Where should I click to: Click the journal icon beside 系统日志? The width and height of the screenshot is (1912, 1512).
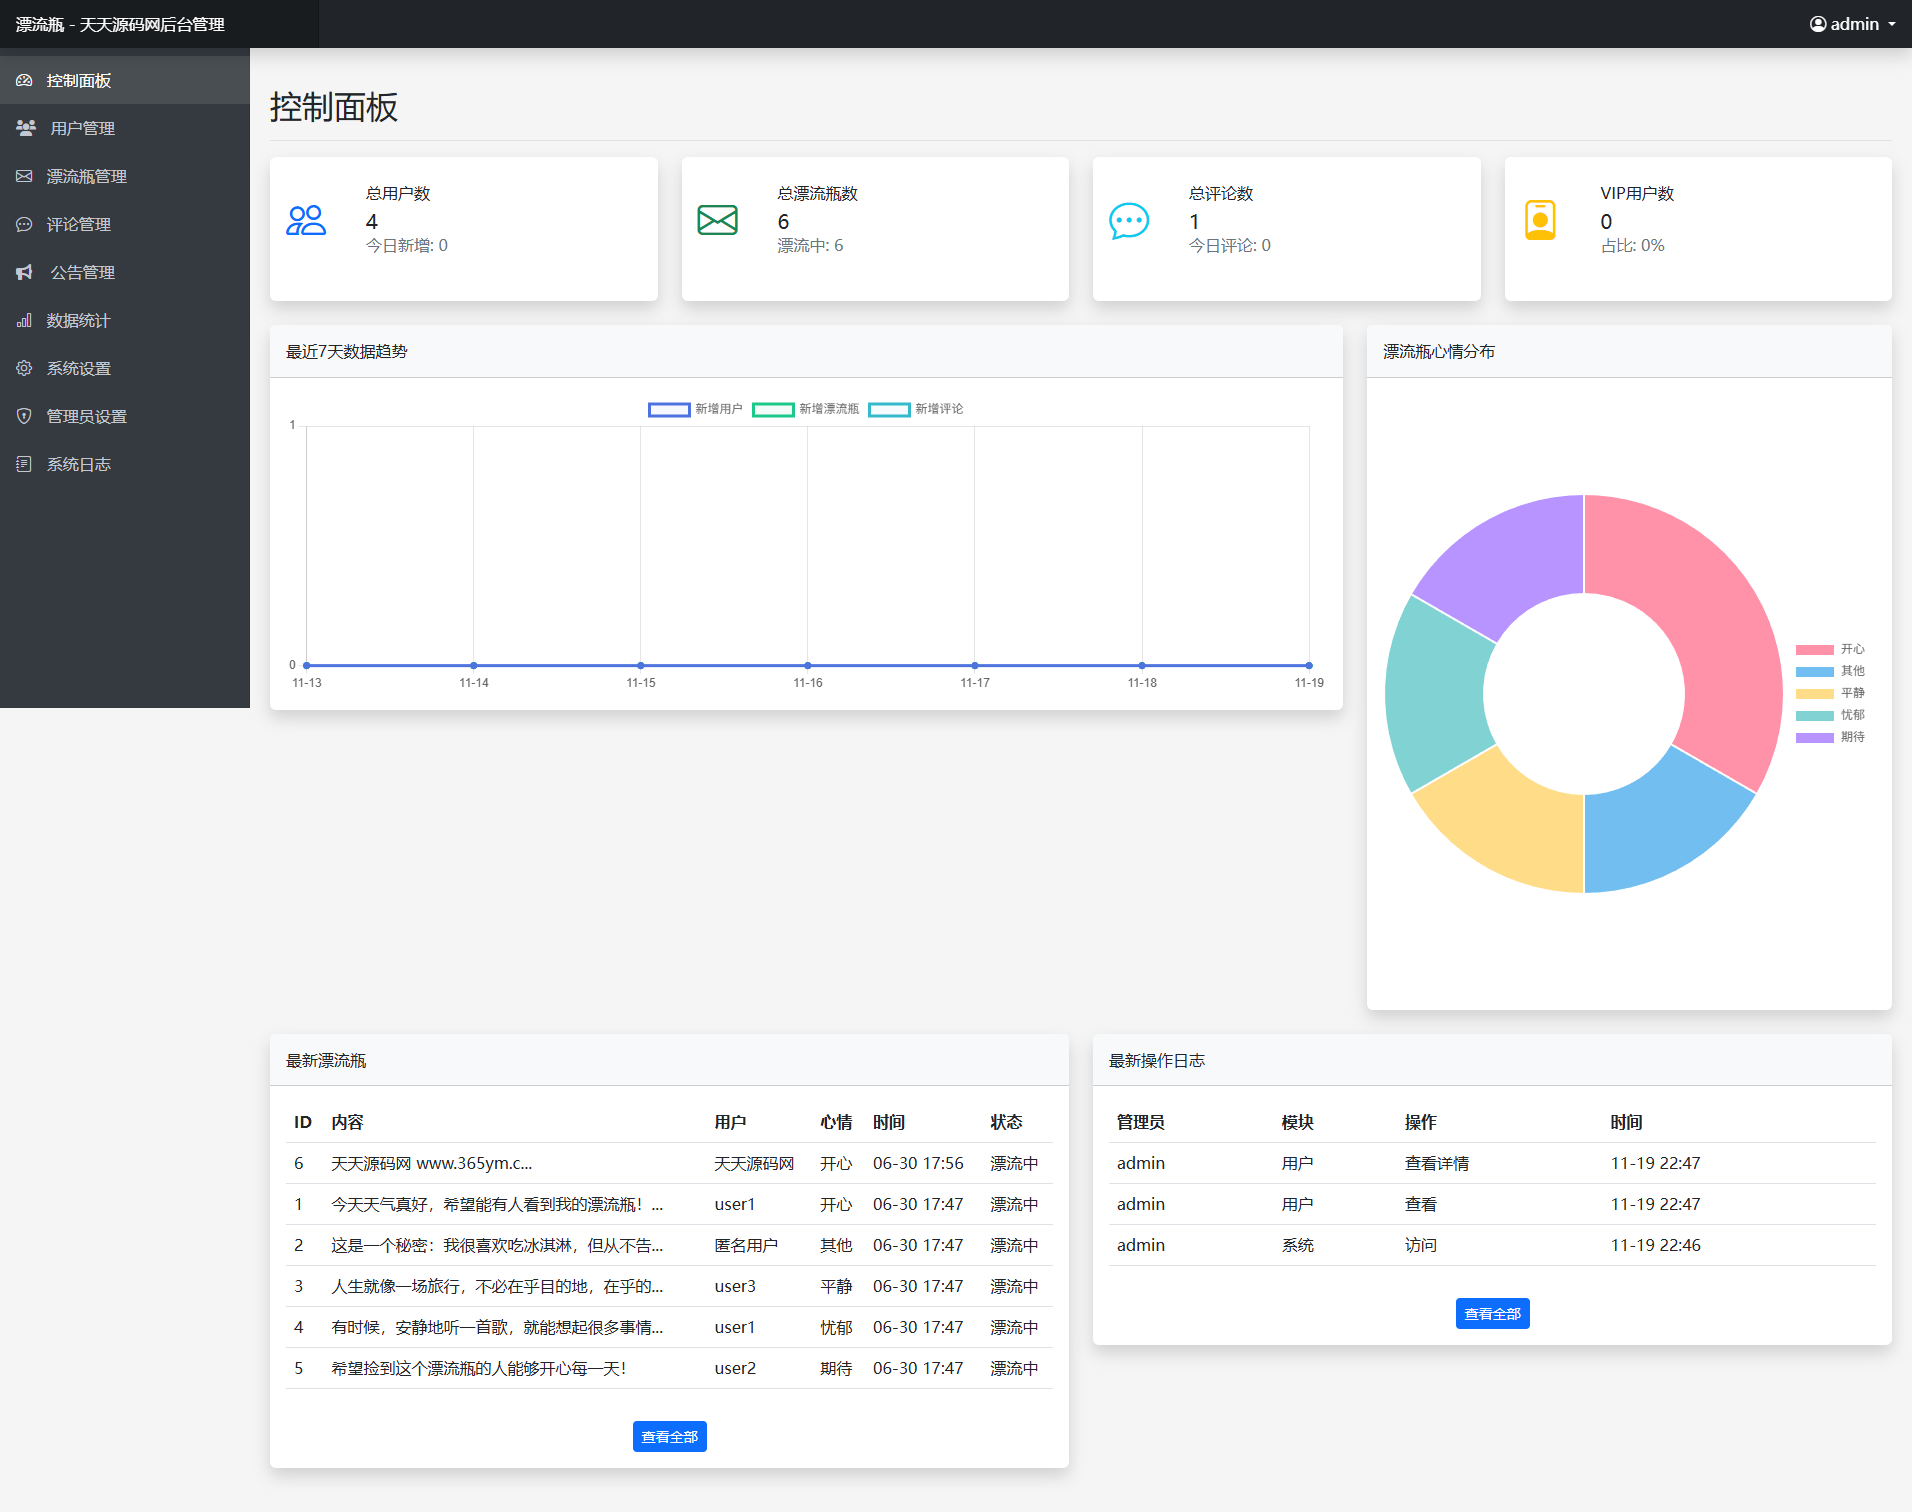point(24,464)
